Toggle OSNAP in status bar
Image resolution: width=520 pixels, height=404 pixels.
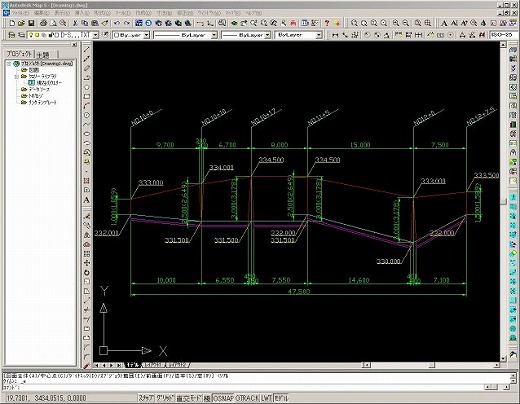(x=223, y=398)
